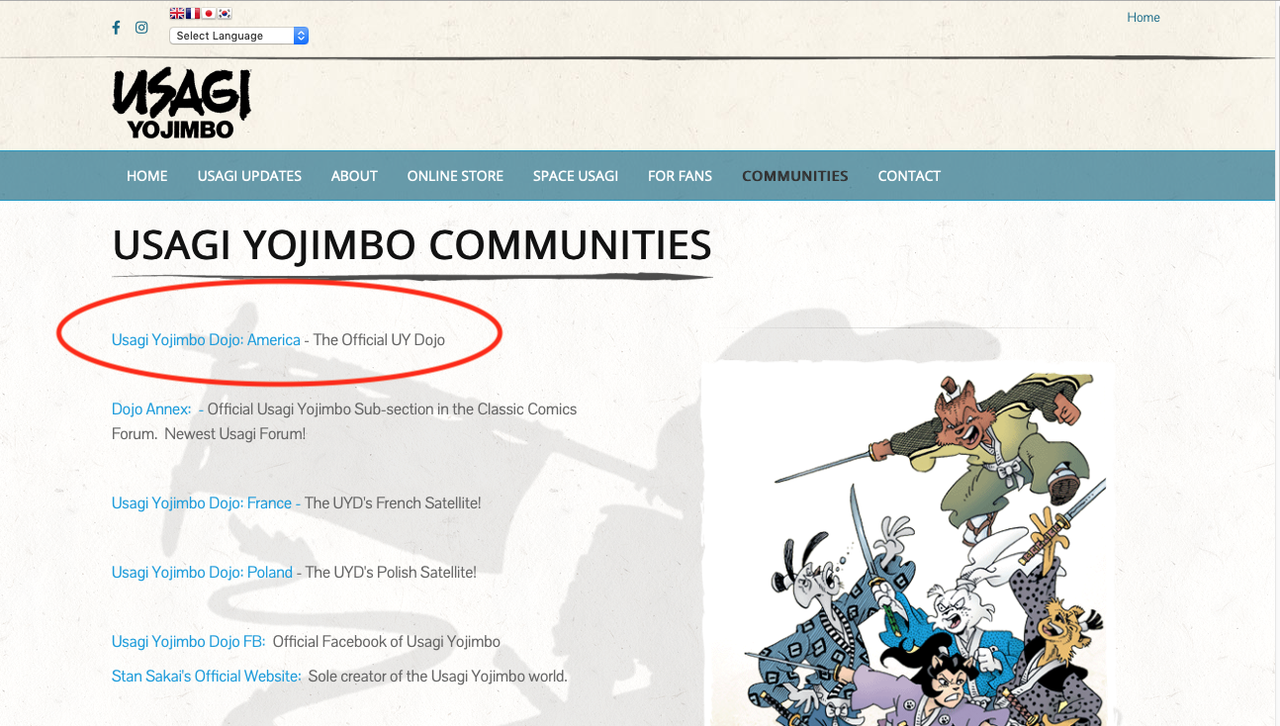The height and width of the screenshot is (726, 1280).
Task: Click 'Forum. Newest Usagi Forum!' text
Action: [209, 434]
